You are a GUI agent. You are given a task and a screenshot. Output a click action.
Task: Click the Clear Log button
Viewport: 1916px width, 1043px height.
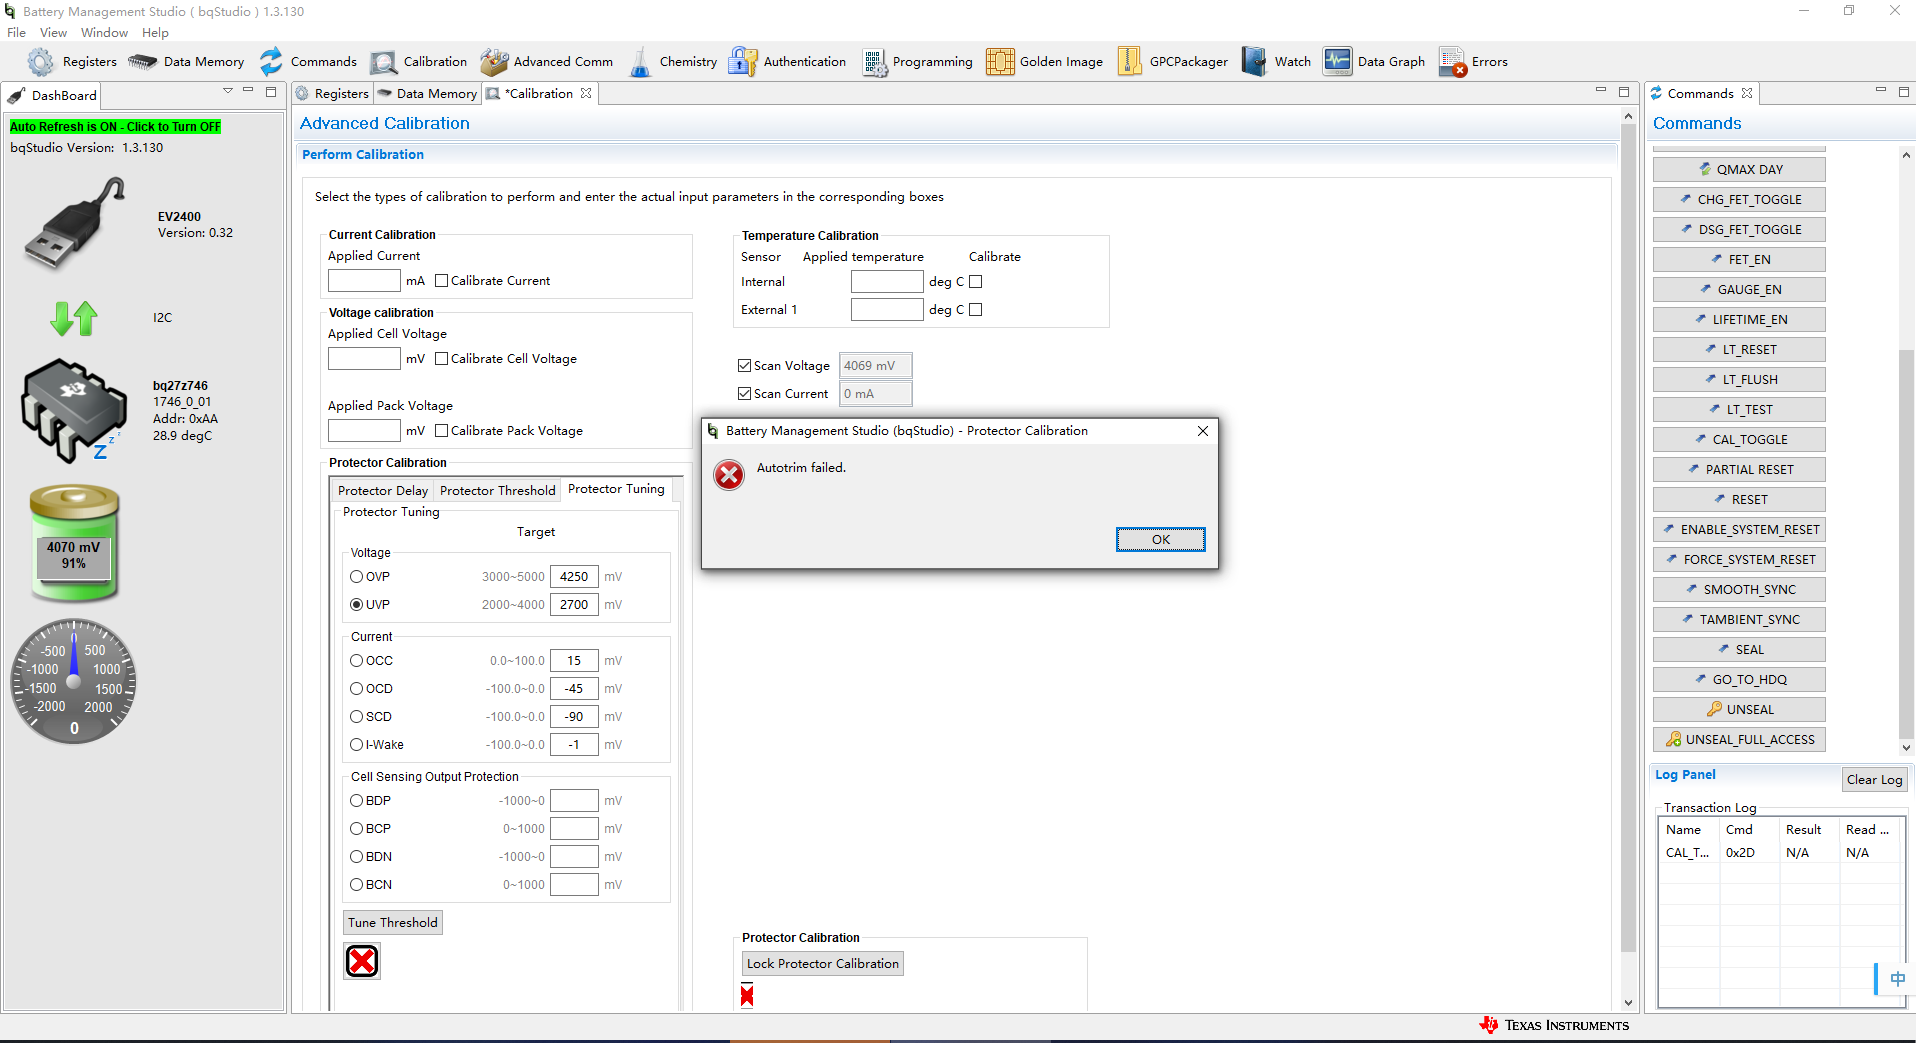tap(1874, 780)
